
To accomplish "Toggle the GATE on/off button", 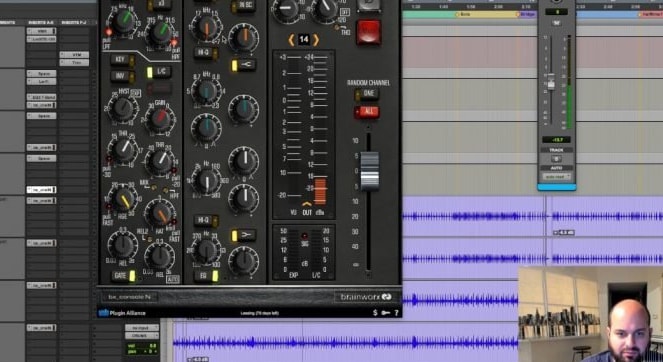I will (x=123, y=276).
